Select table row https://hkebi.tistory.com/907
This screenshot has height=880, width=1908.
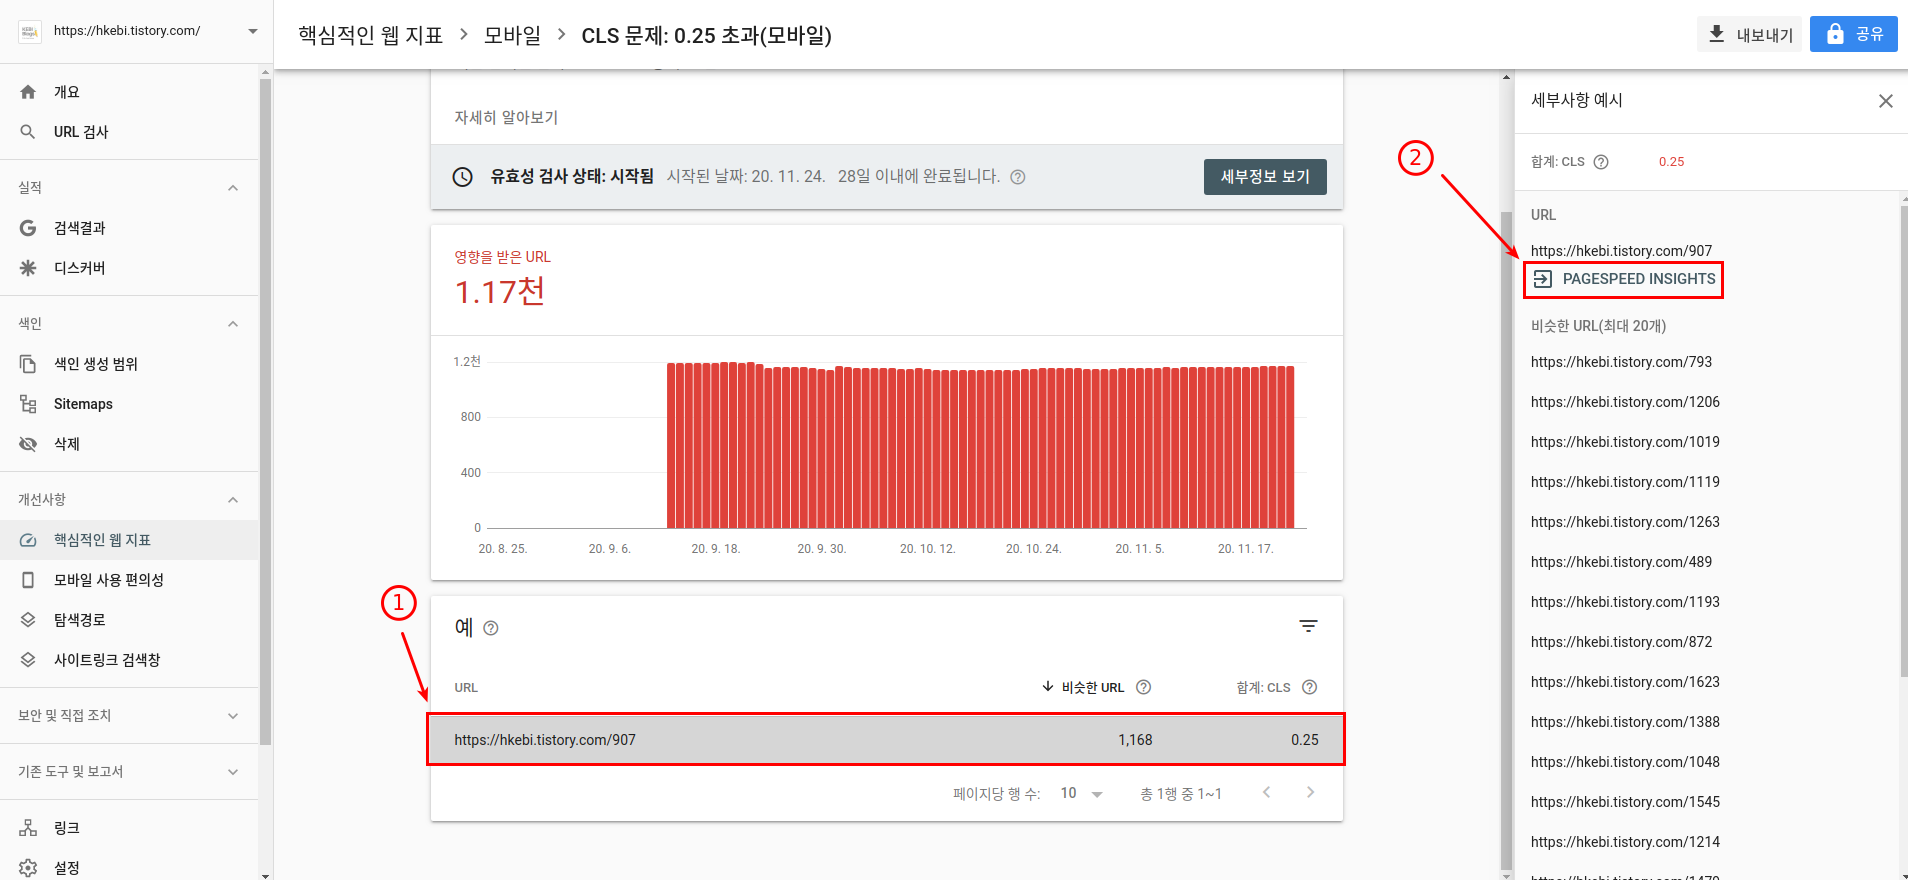pyautogui.click(x=886, y=740)
